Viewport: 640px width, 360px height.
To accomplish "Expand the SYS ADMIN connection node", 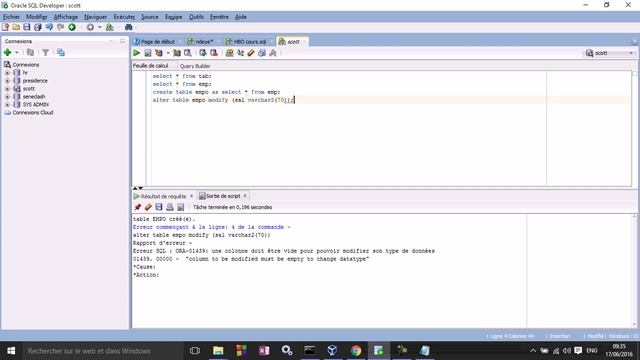I will (7, 104).
